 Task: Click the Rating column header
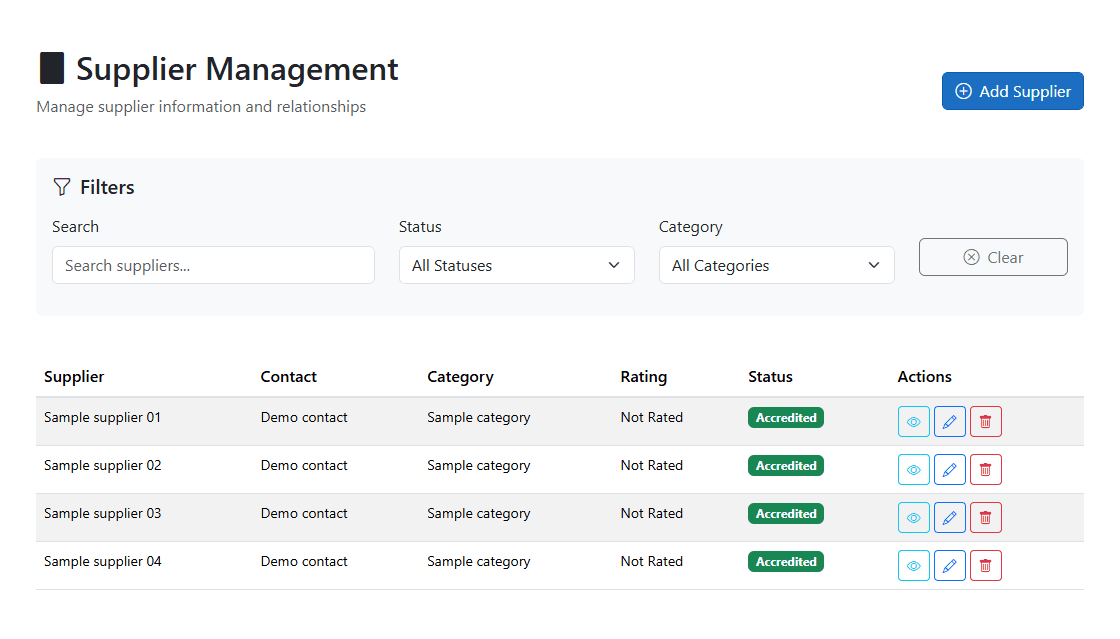coord(644,377)
